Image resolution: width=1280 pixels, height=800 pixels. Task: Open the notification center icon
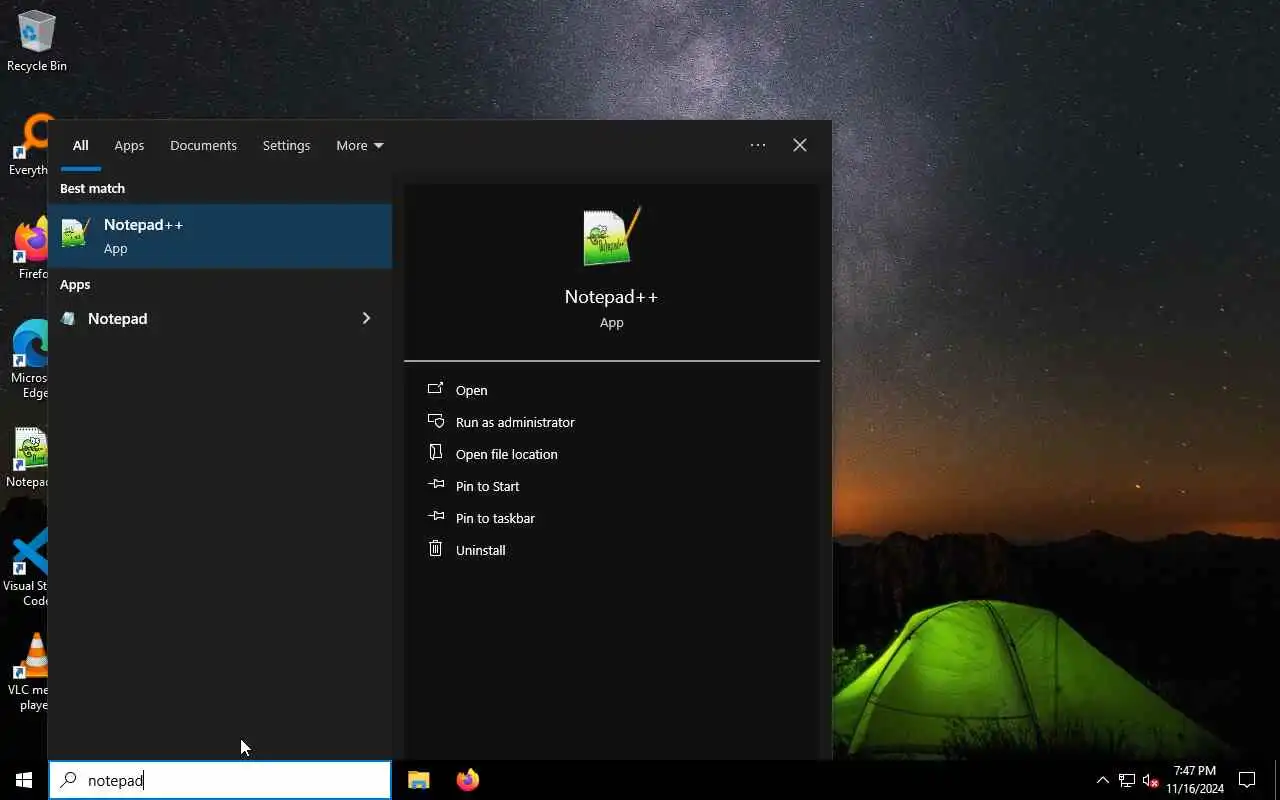pos(1247,780)
